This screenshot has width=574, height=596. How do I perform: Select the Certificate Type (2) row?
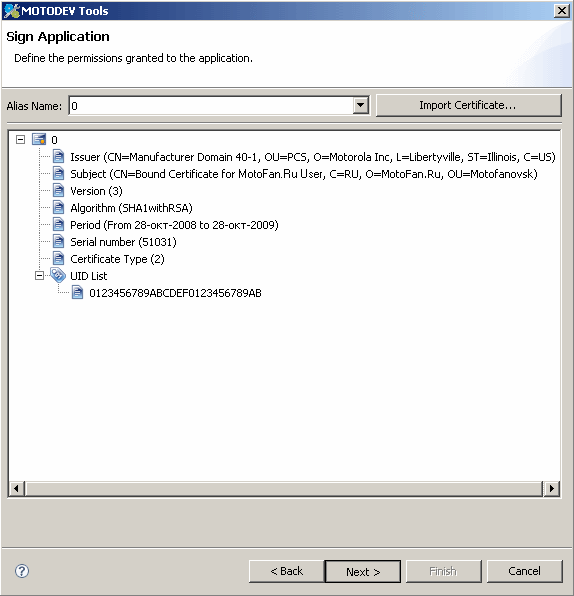[117, 259]
